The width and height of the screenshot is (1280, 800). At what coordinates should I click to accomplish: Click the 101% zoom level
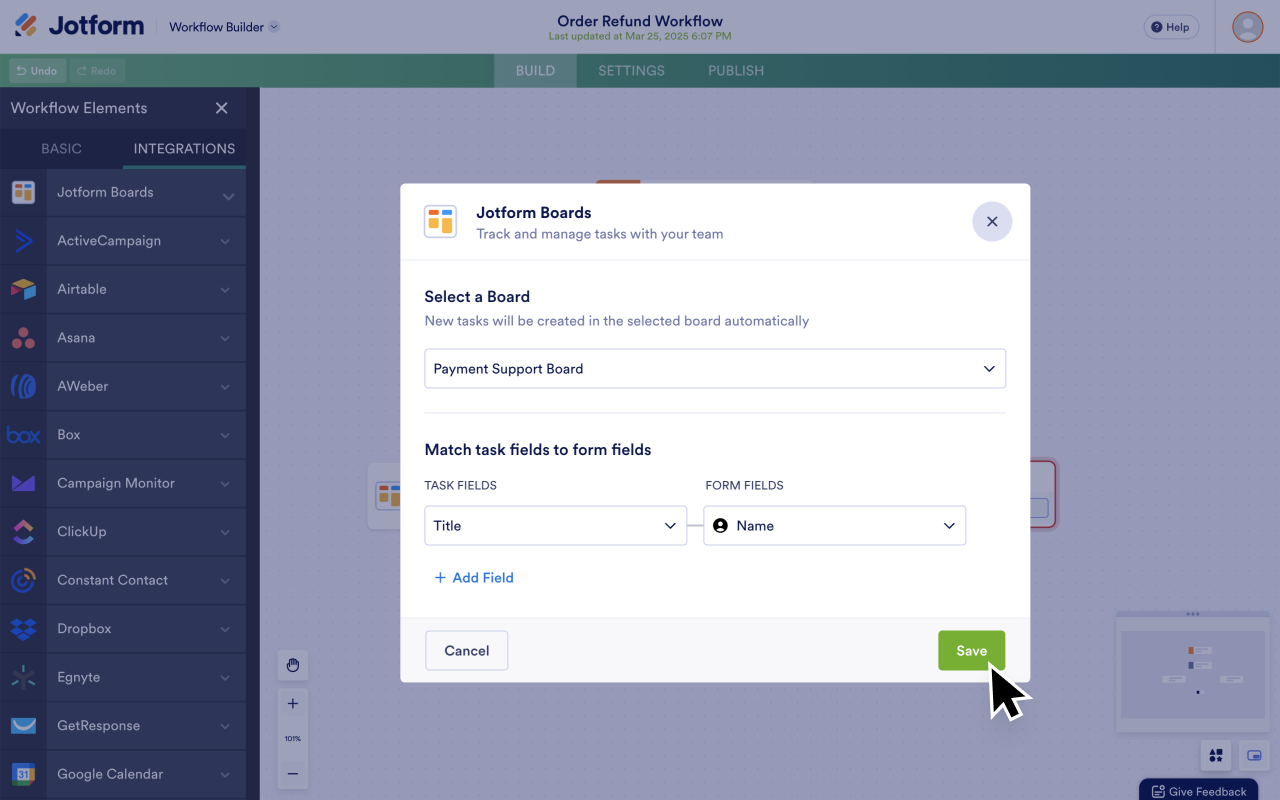click(x=293, y=738)
